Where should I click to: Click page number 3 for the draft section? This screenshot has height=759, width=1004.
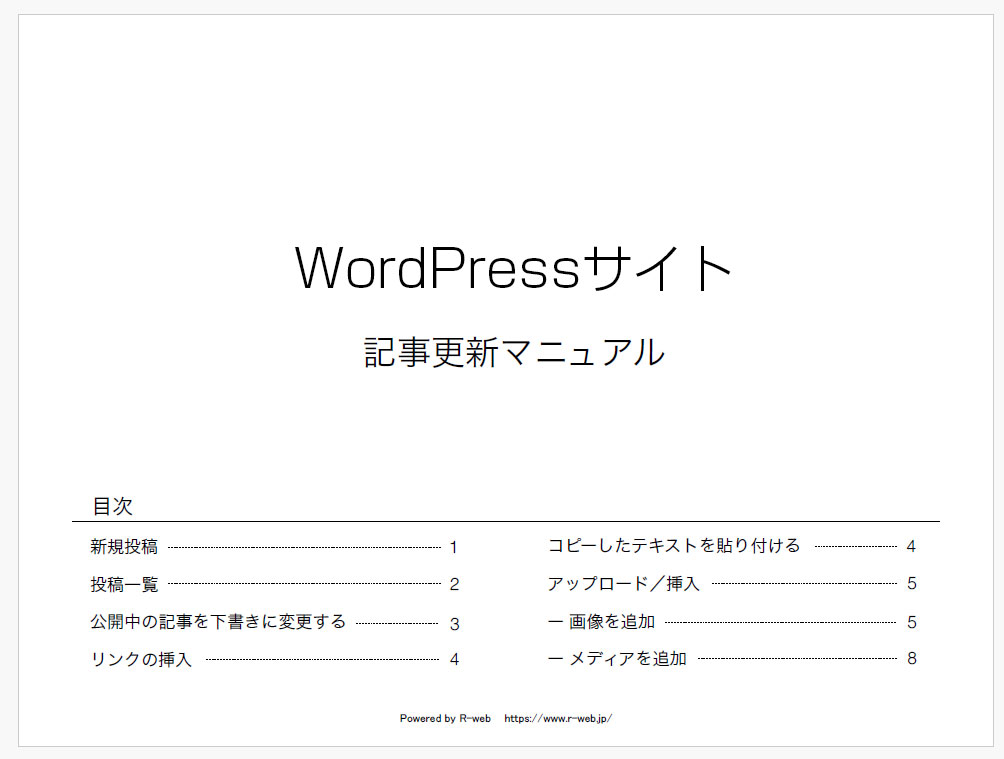click(x=454, y=621)
